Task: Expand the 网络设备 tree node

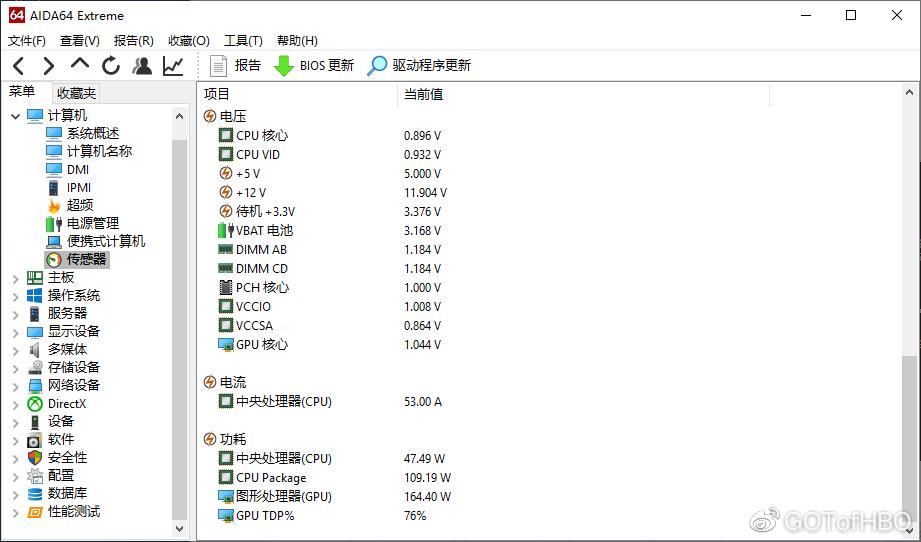Action: [x=15, y=387]
